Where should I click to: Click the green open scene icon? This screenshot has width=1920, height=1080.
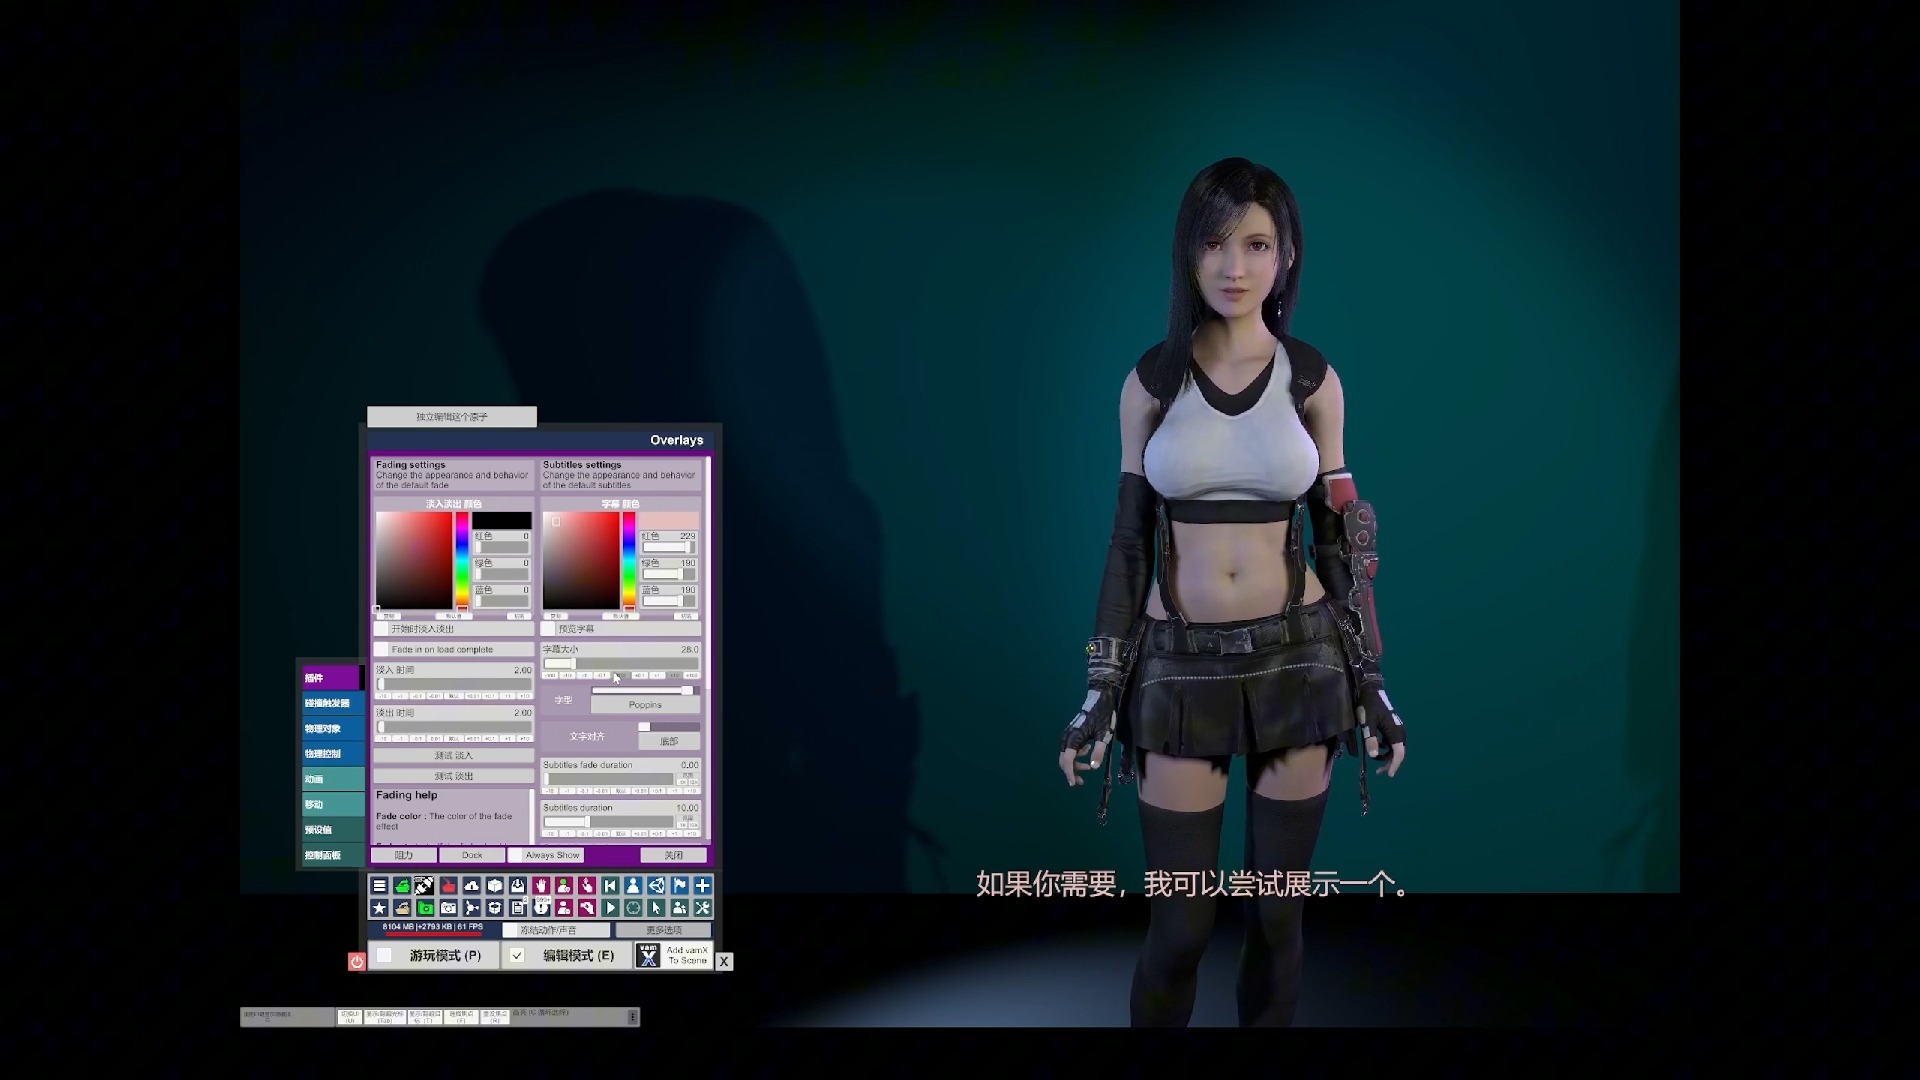[x=402, y=886]
